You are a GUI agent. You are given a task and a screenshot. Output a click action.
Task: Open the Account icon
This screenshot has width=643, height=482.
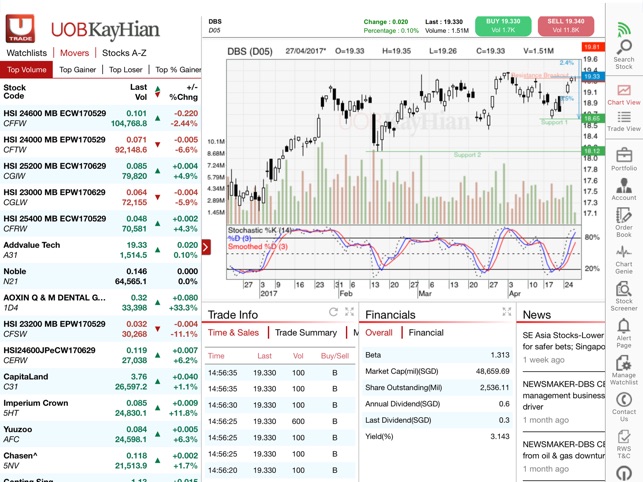624,189
